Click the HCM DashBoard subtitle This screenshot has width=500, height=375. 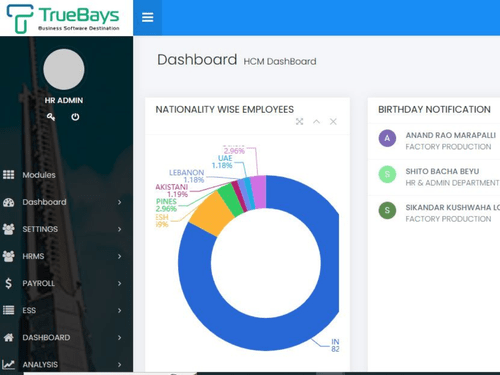coord(280,61)
